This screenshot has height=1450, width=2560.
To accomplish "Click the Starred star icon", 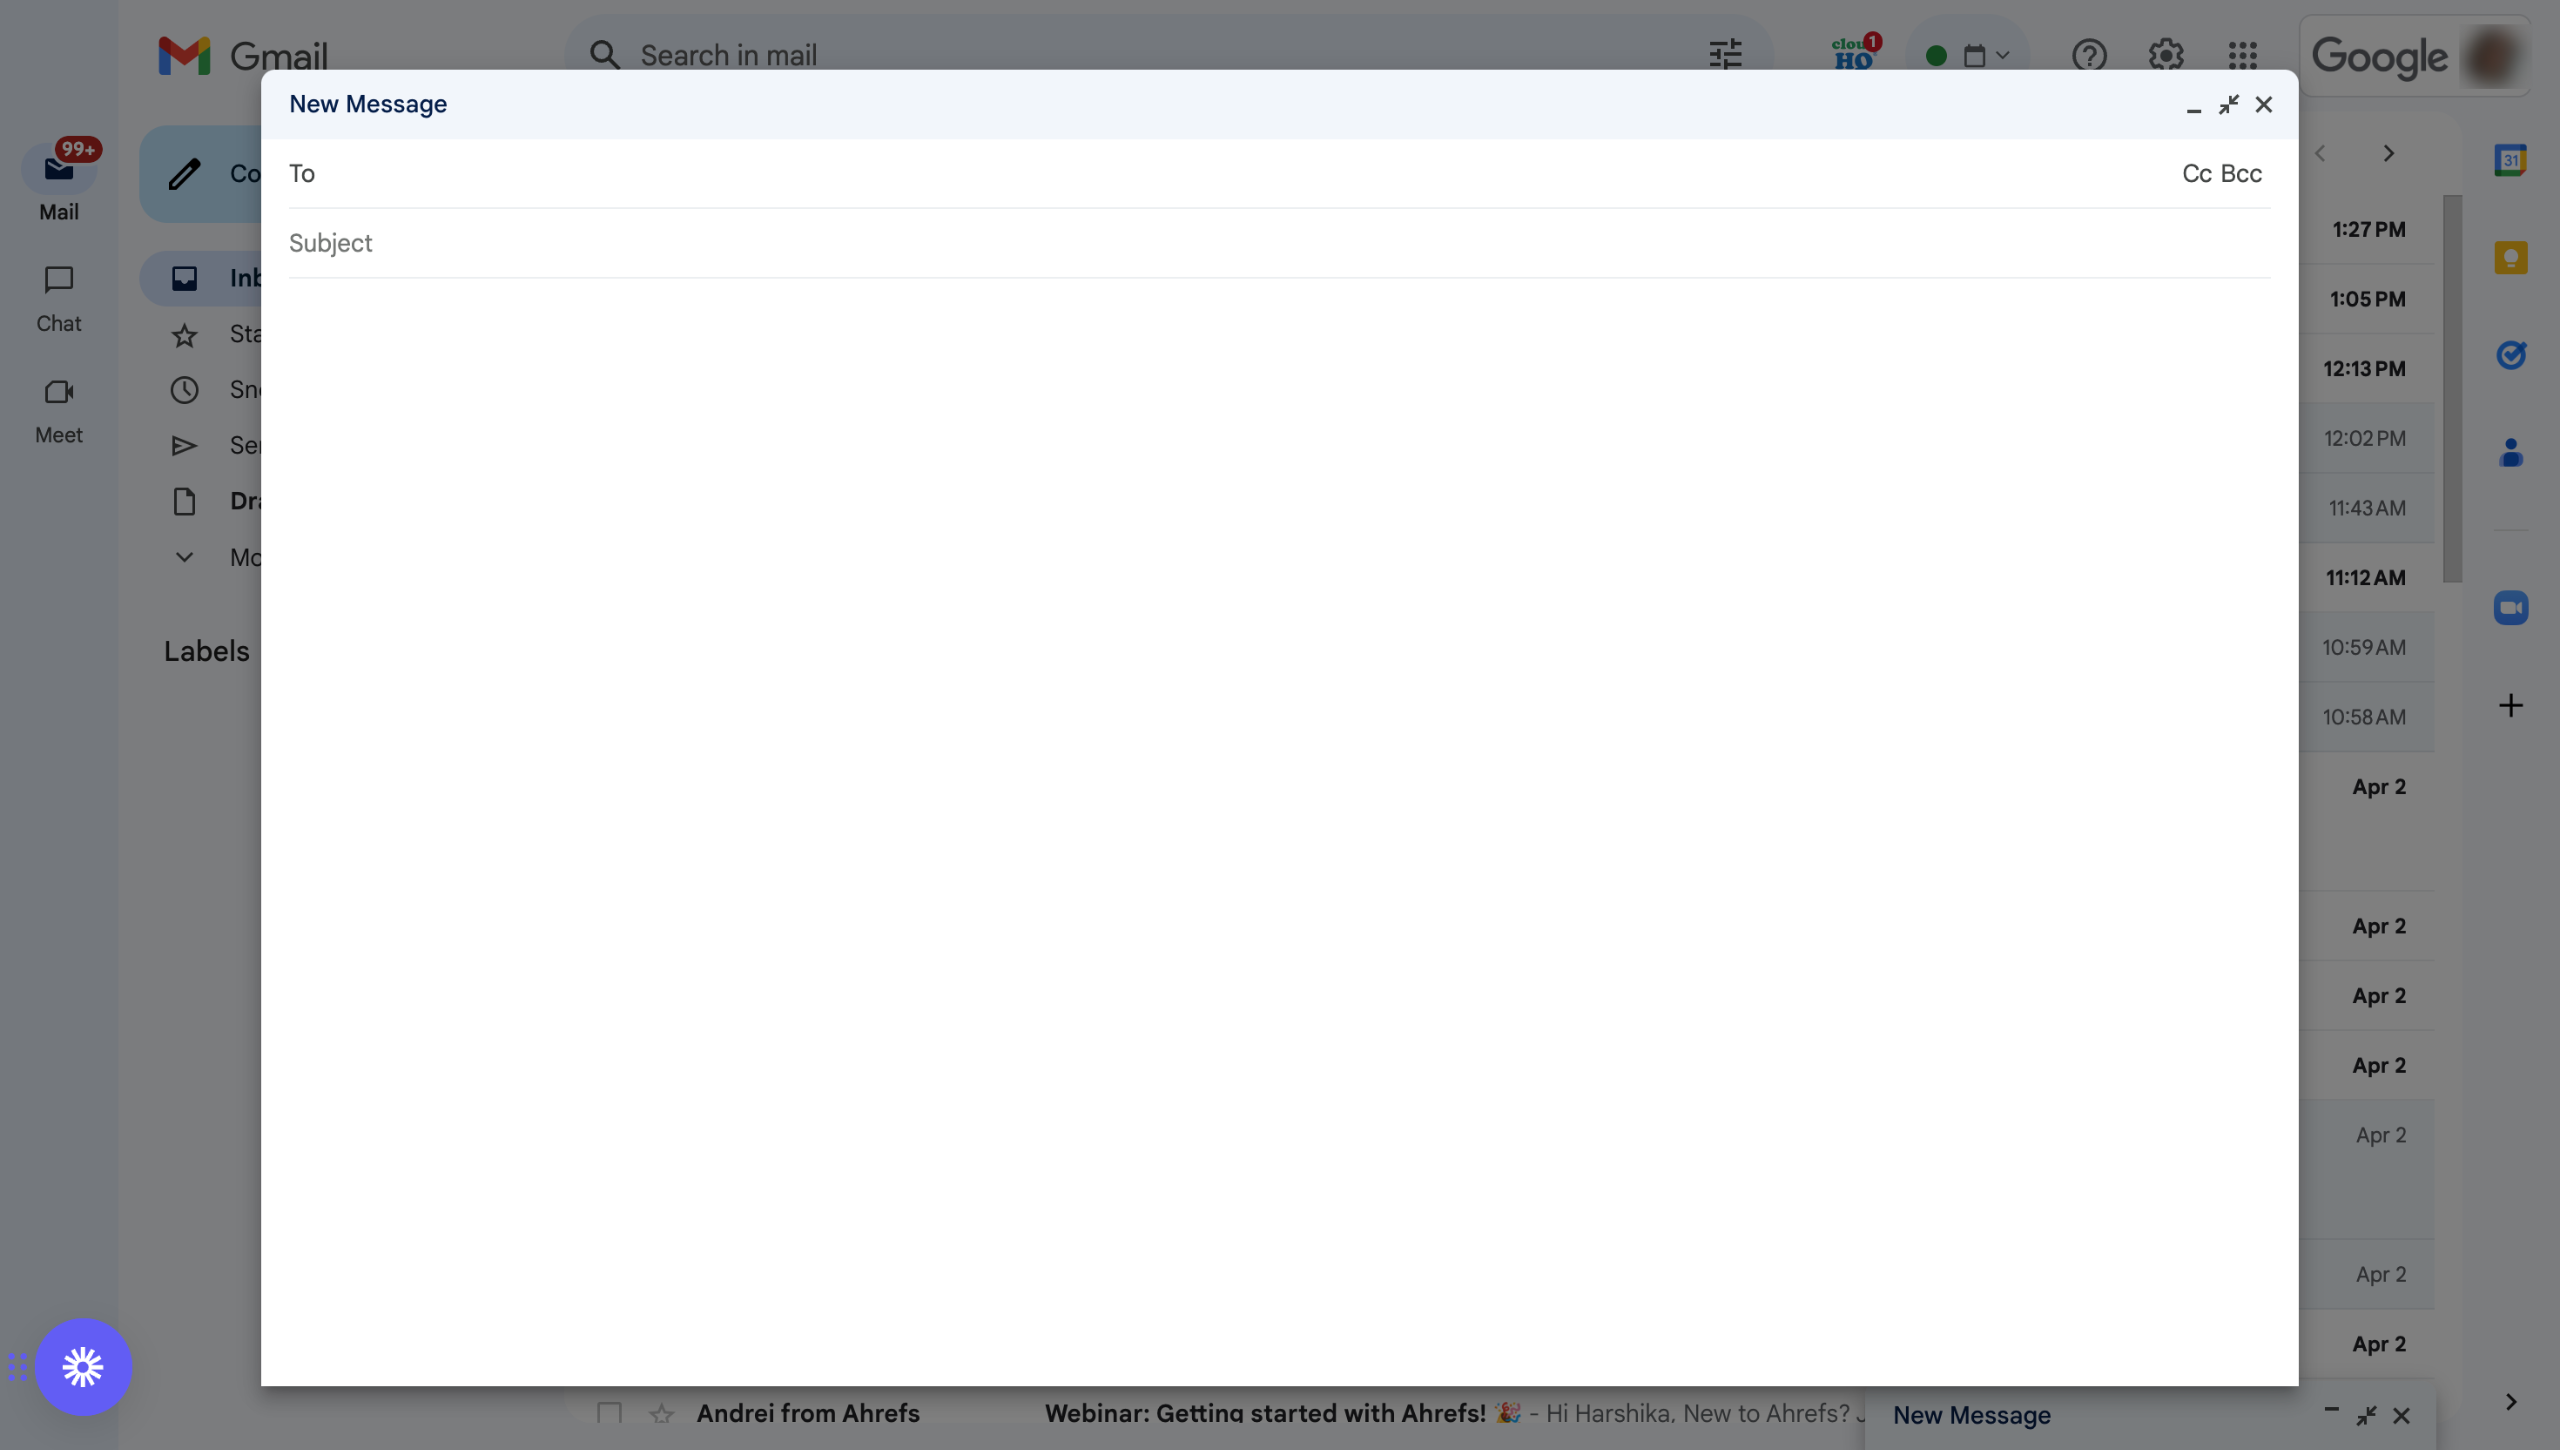I will coord(184,335).
